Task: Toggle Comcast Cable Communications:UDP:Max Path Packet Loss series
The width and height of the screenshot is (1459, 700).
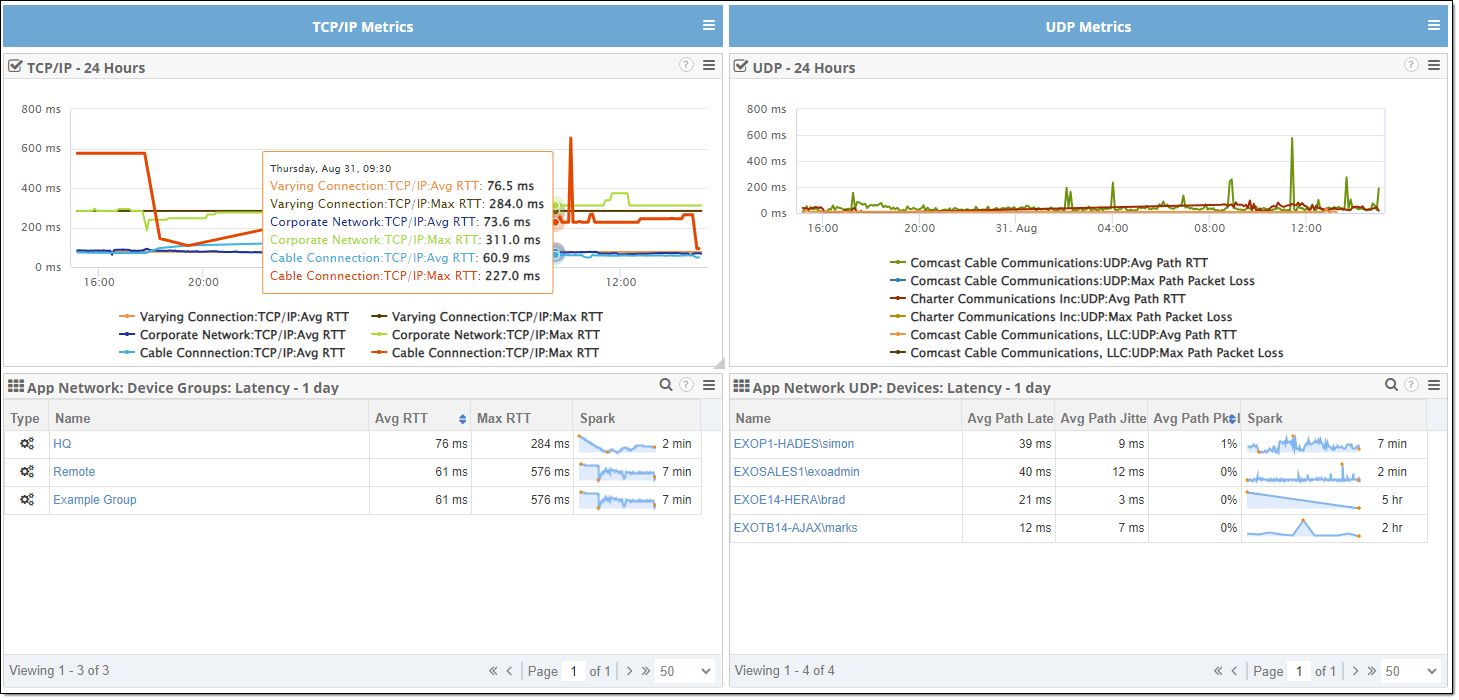Action: (1072, 281)
